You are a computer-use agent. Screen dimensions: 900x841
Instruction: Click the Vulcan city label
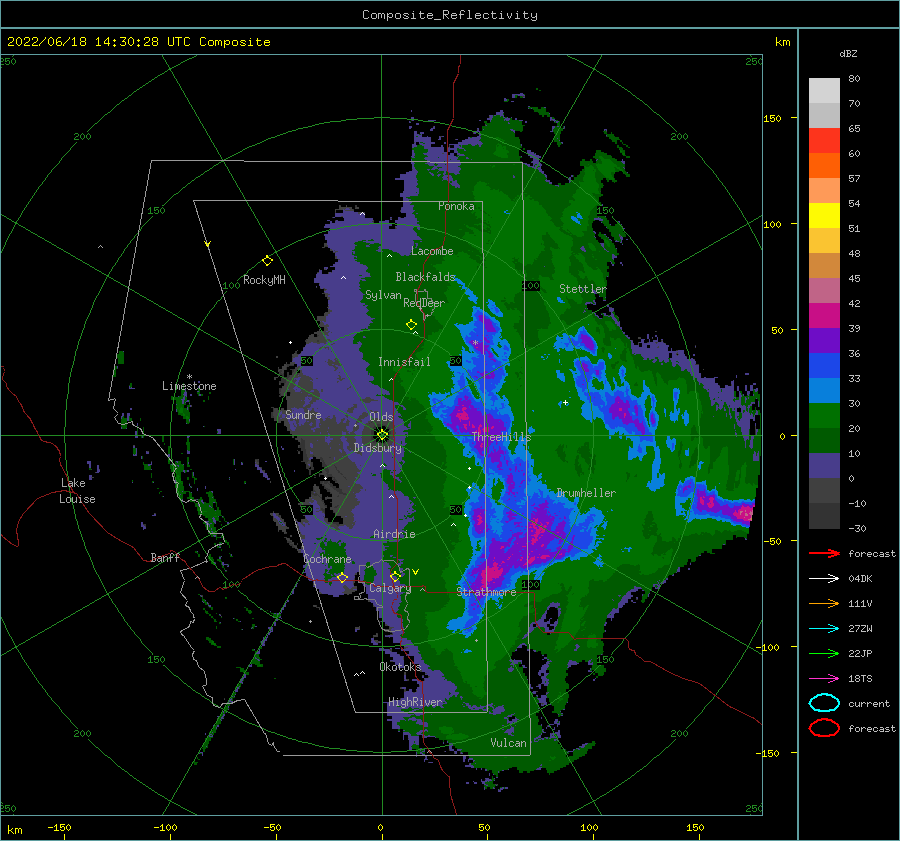tap(508, 743)
